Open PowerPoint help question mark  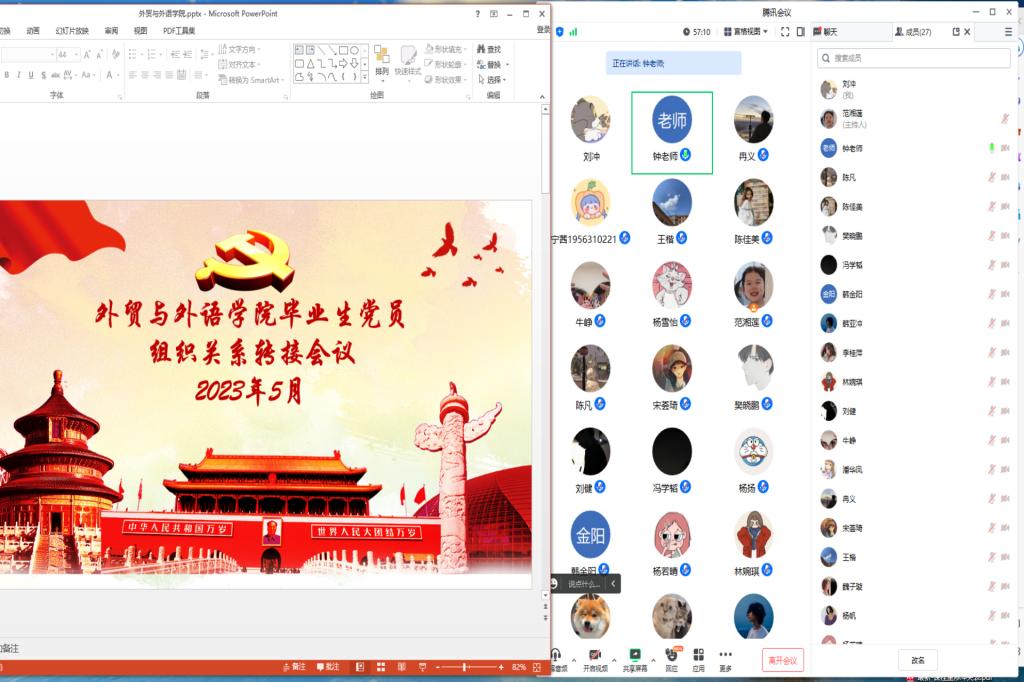(477, 14)
